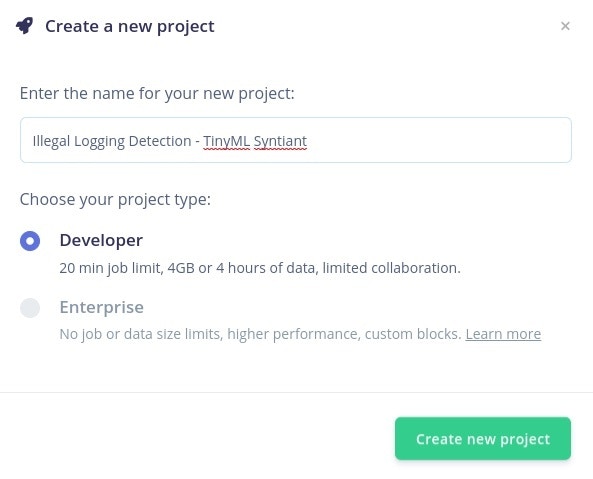This screenshot has width=593, height=479.
Task: Click the 20 min job limit description text
Action: (x=260, y=268)
